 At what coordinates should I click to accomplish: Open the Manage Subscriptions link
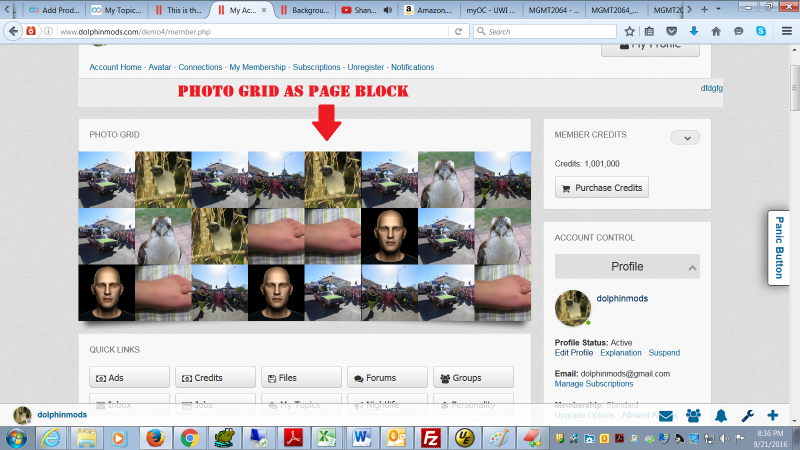pos(593,384)
